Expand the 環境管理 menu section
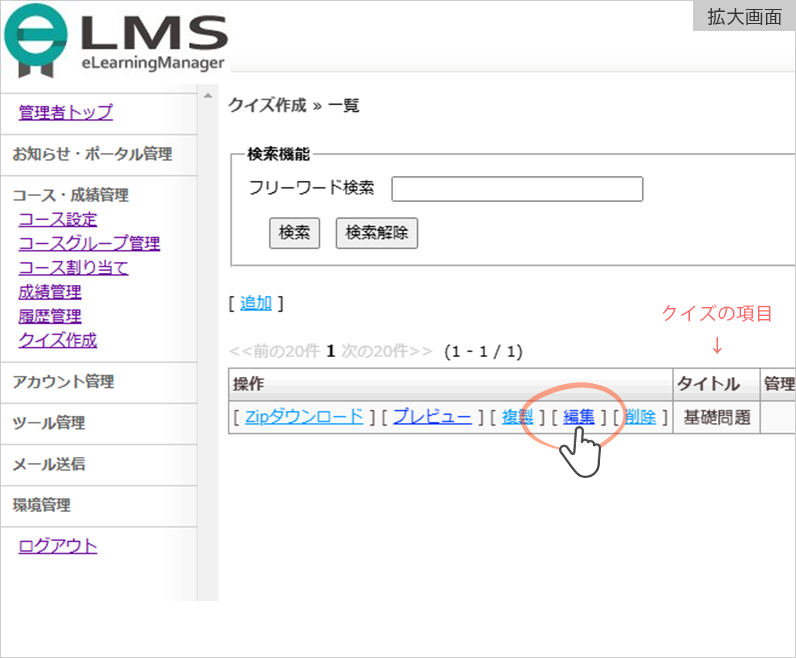Image resolution: width=796 pixels, height=658 pixels. pyautogui.click(x=42, y=505)
